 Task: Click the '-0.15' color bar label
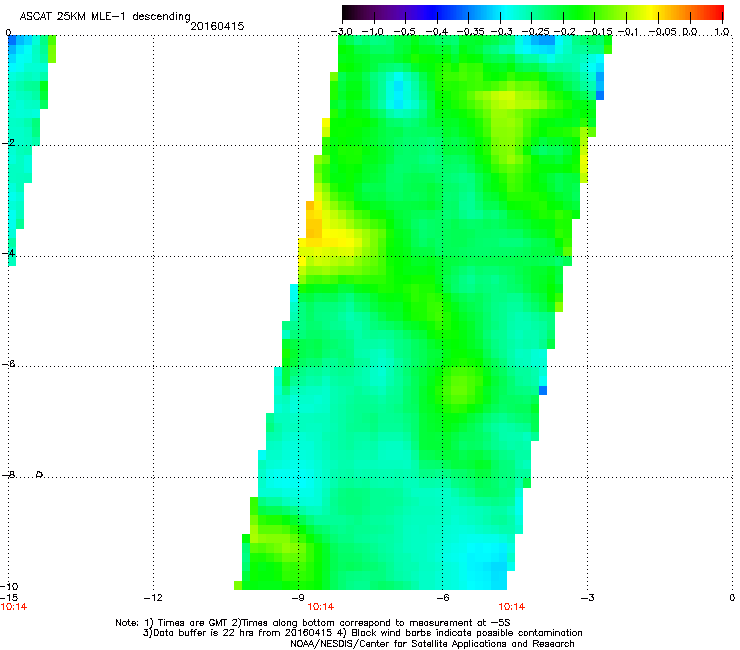click(x=598, y=32)
